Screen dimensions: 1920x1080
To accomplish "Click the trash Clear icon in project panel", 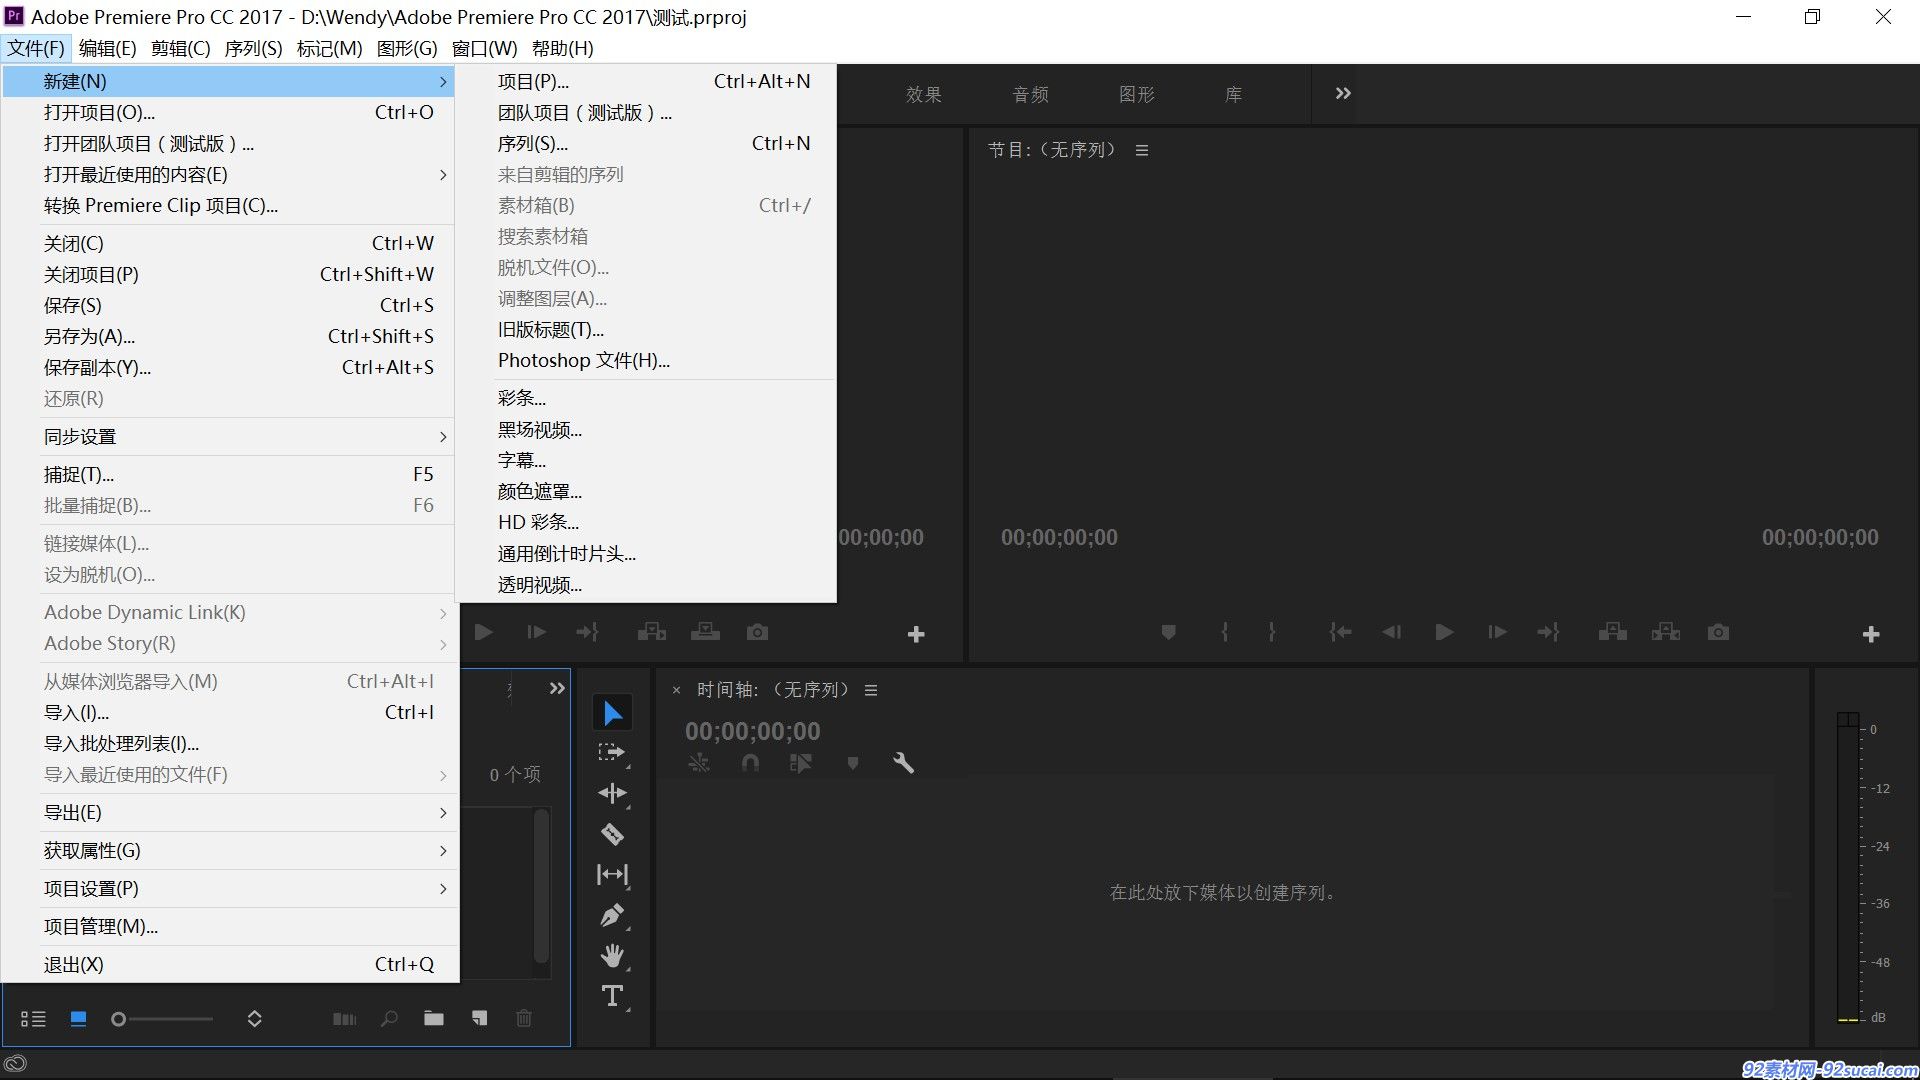I will [524, 1018].
